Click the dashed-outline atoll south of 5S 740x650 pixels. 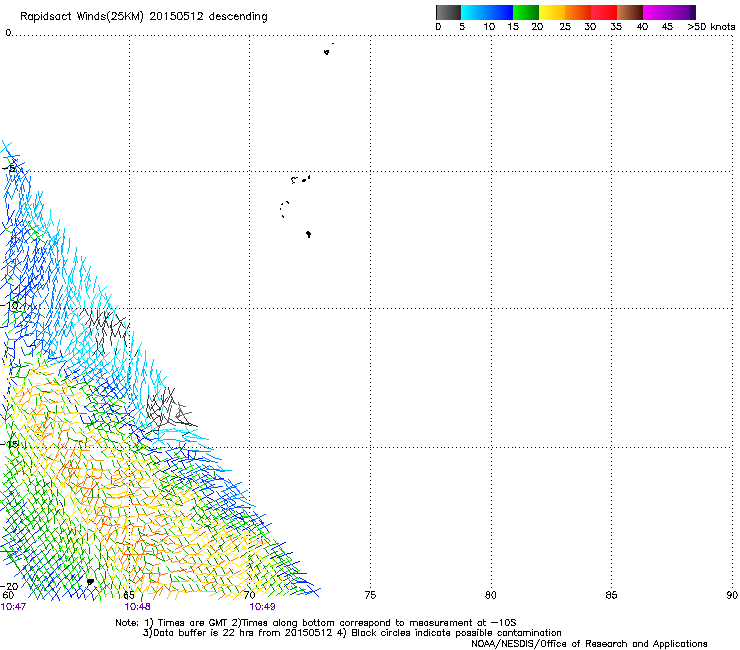285,209
